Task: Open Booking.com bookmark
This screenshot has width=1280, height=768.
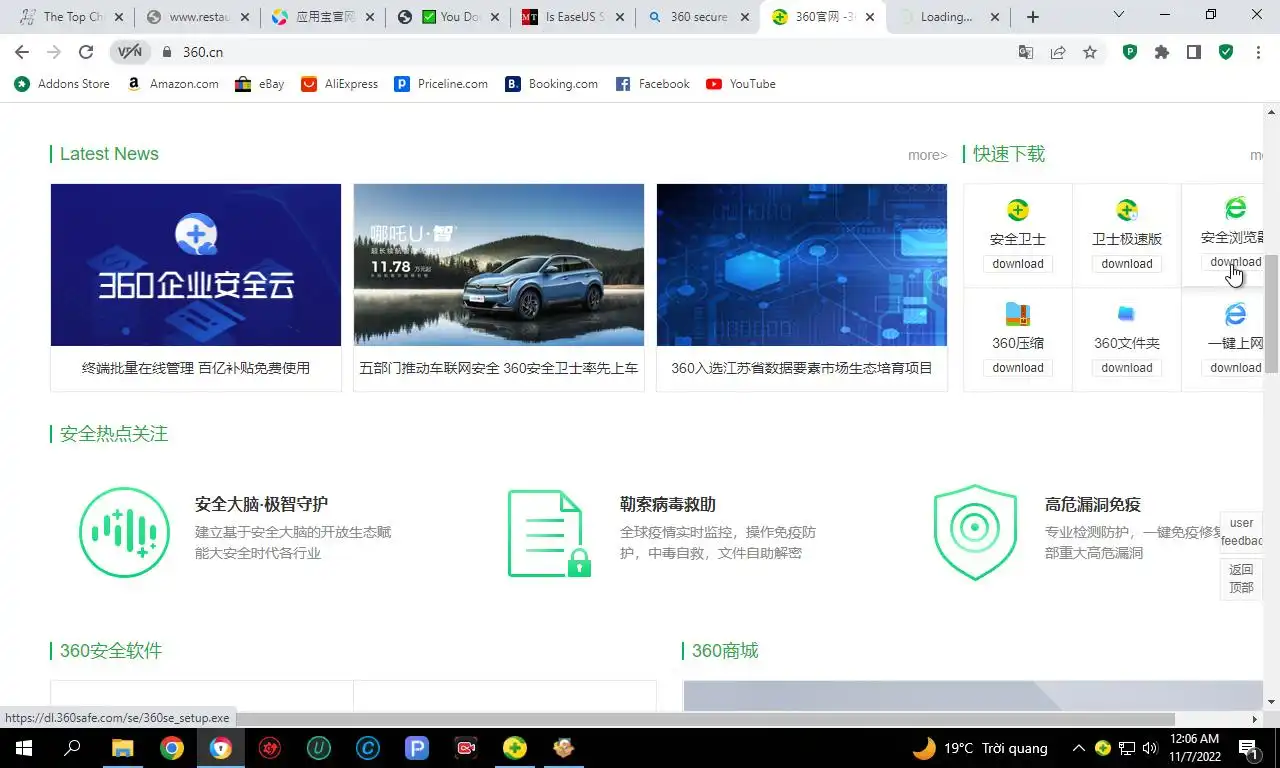Action: pyautogui.click(x=551, y=84)
